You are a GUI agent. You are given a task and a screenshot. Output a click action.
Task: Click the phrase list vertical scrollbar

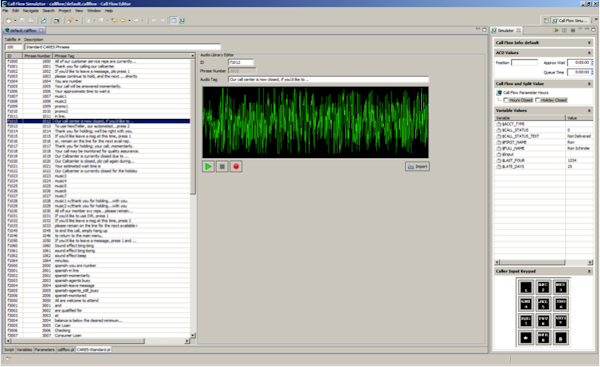coord(193,126)
